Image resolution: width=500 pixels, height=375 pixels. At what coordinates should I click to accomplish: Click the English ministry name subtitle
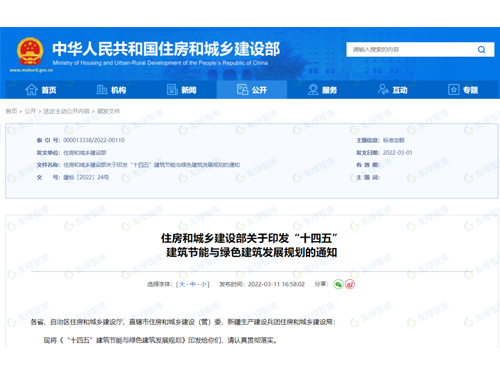click(160, 63)
